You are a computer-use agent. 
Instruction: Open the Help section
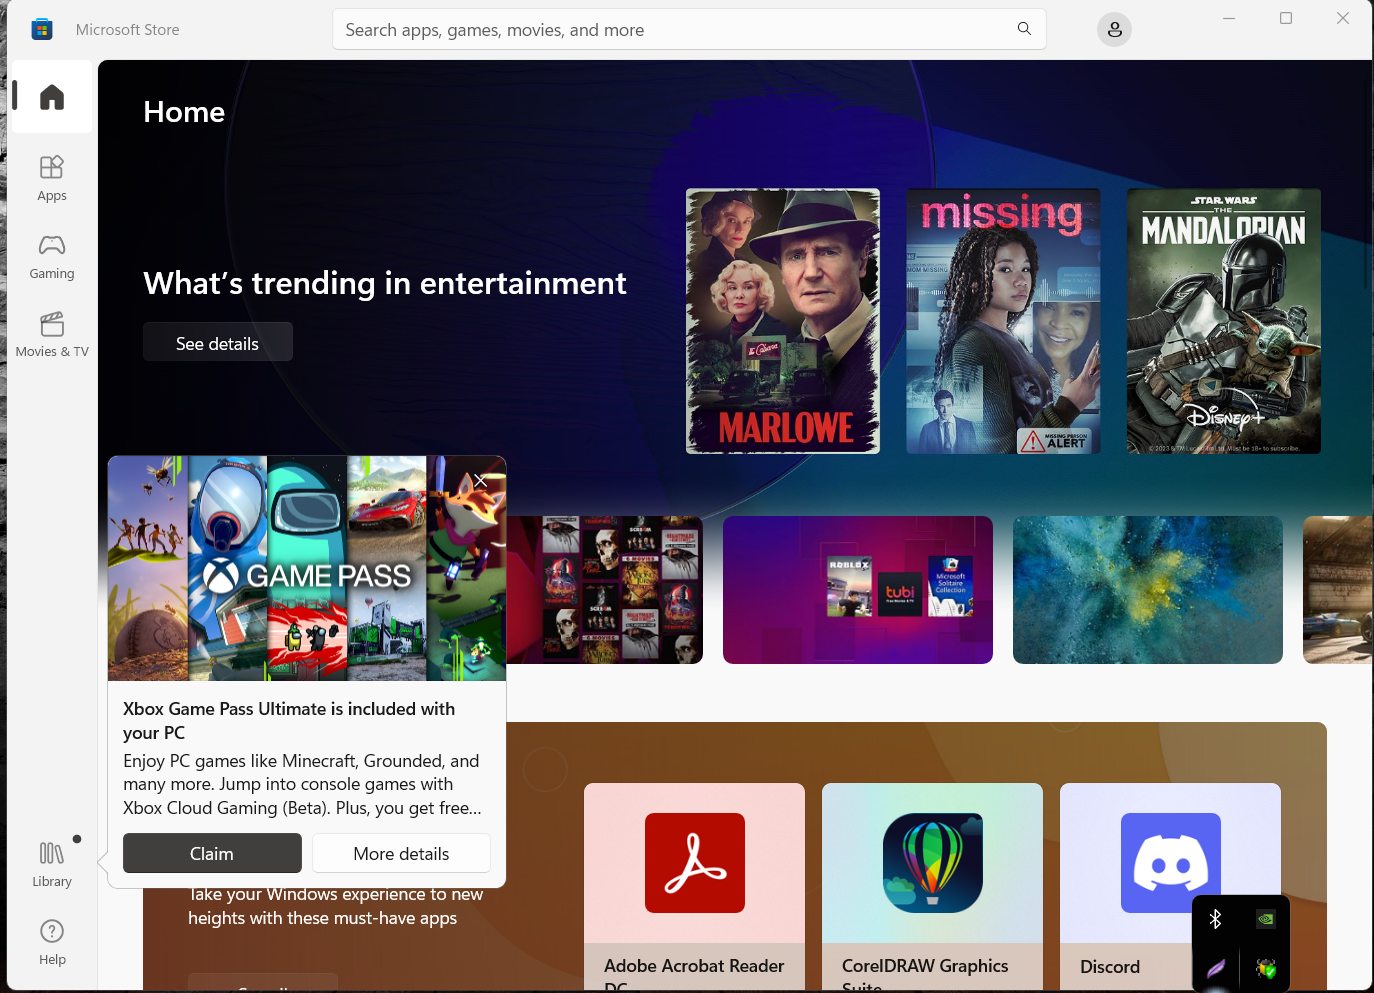pyautogui.click(x=52, y=943)
